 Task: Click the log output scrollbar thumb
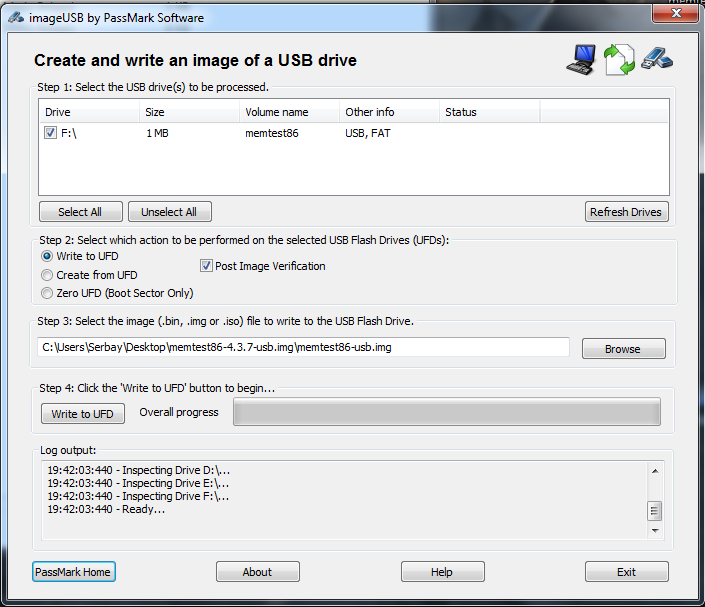(654, 511)
